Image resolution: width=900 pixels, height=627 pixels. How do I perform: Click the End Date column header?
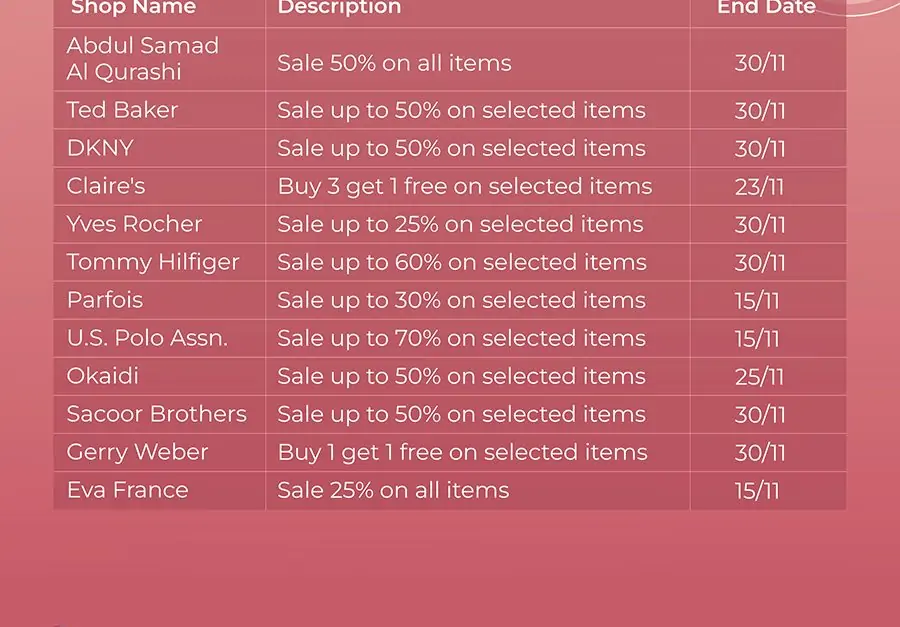click(766, 7)
